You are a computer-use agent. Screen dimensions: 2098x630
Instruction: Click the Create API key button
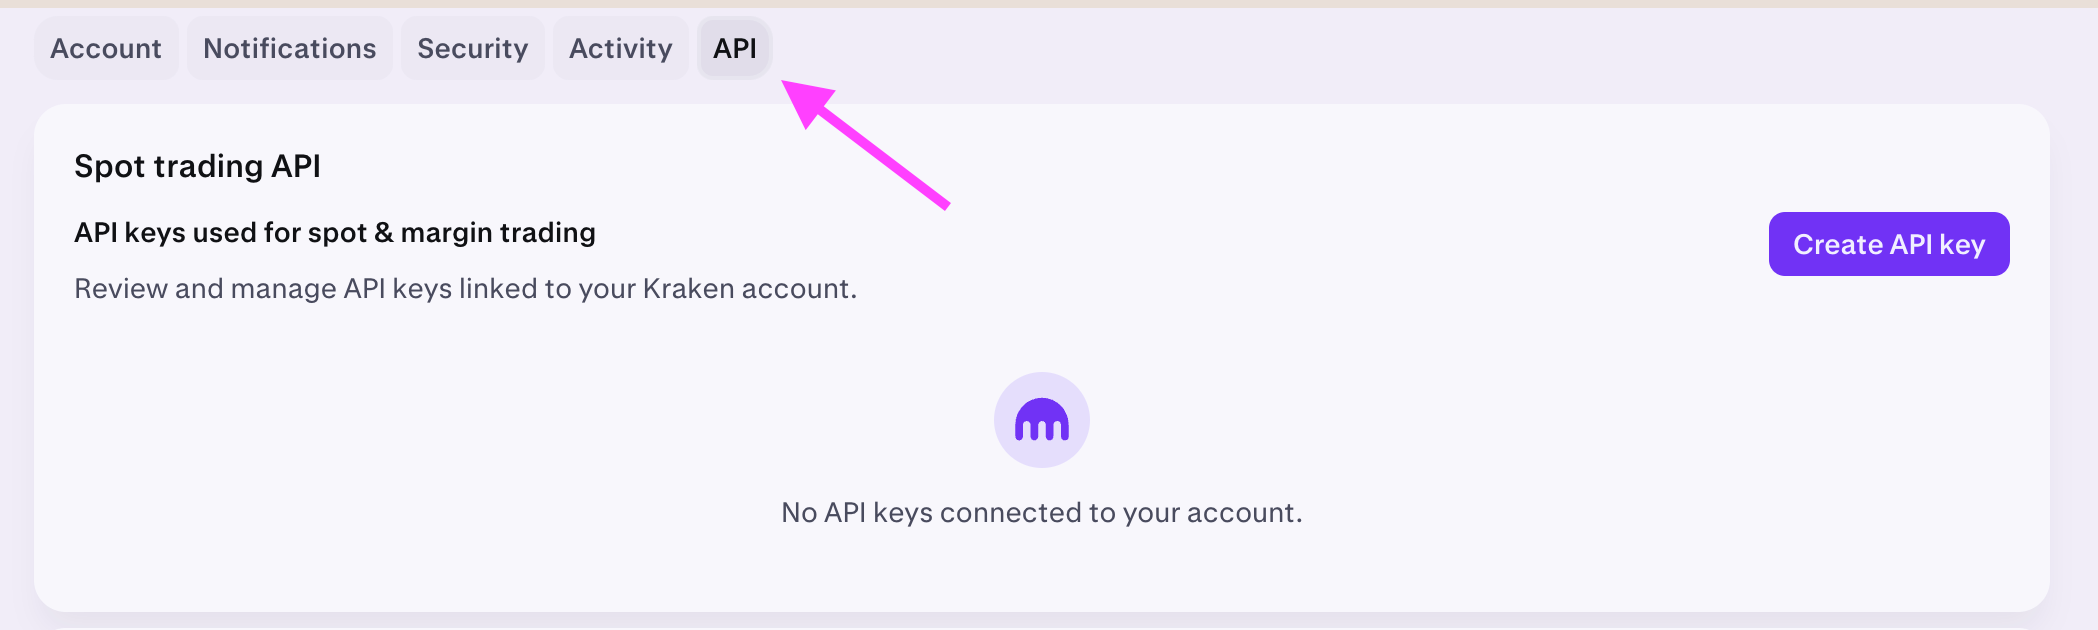click(1888, 243)
